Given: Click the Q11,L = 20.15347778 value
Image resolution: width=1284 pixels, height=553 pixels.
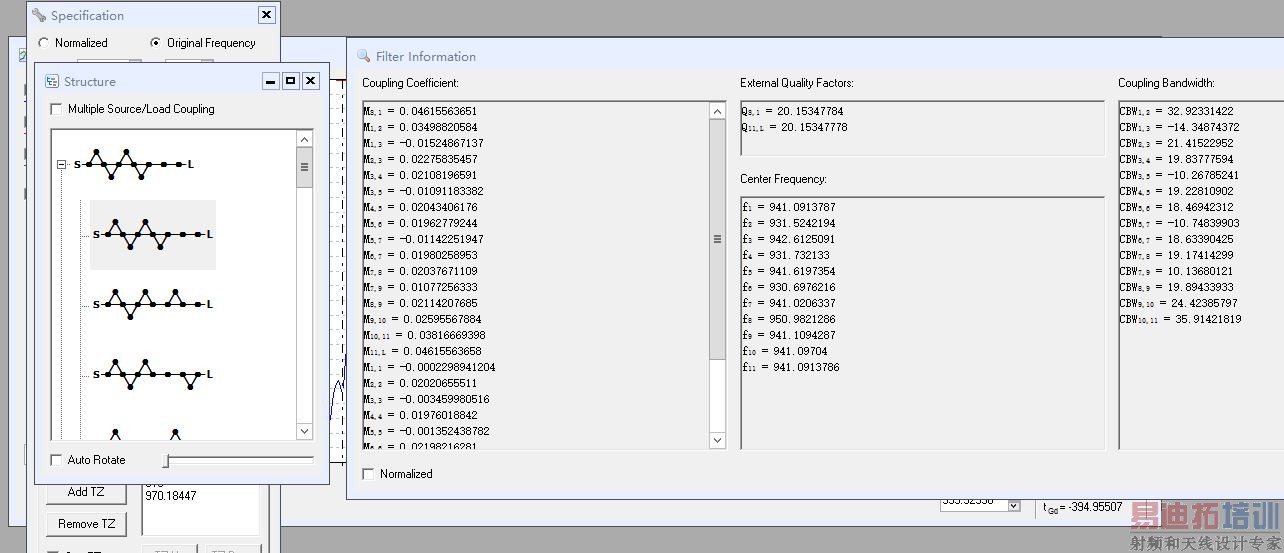Looking at the screenshot, I should point(794,127).
